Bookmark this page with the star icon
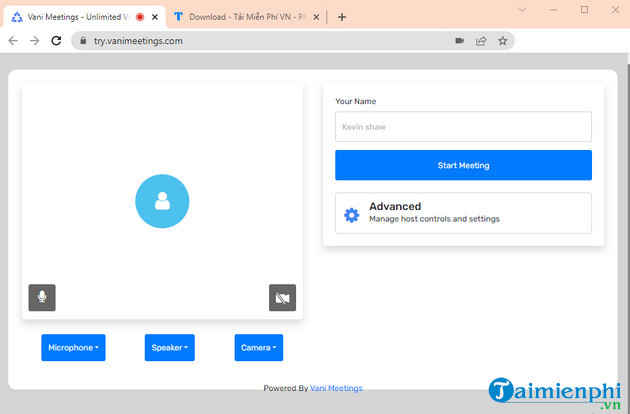 click(503, 41)
